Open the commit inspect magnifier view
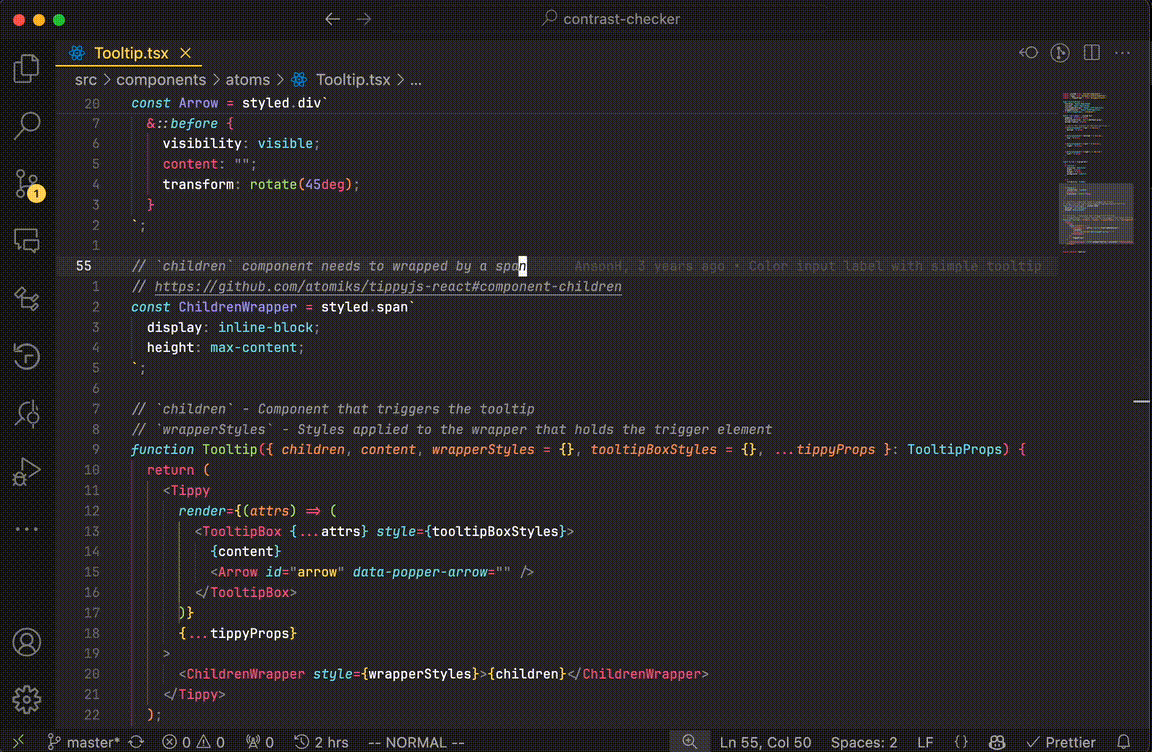Viewport: 1152px width, 752px height. (x=26, y=413)
